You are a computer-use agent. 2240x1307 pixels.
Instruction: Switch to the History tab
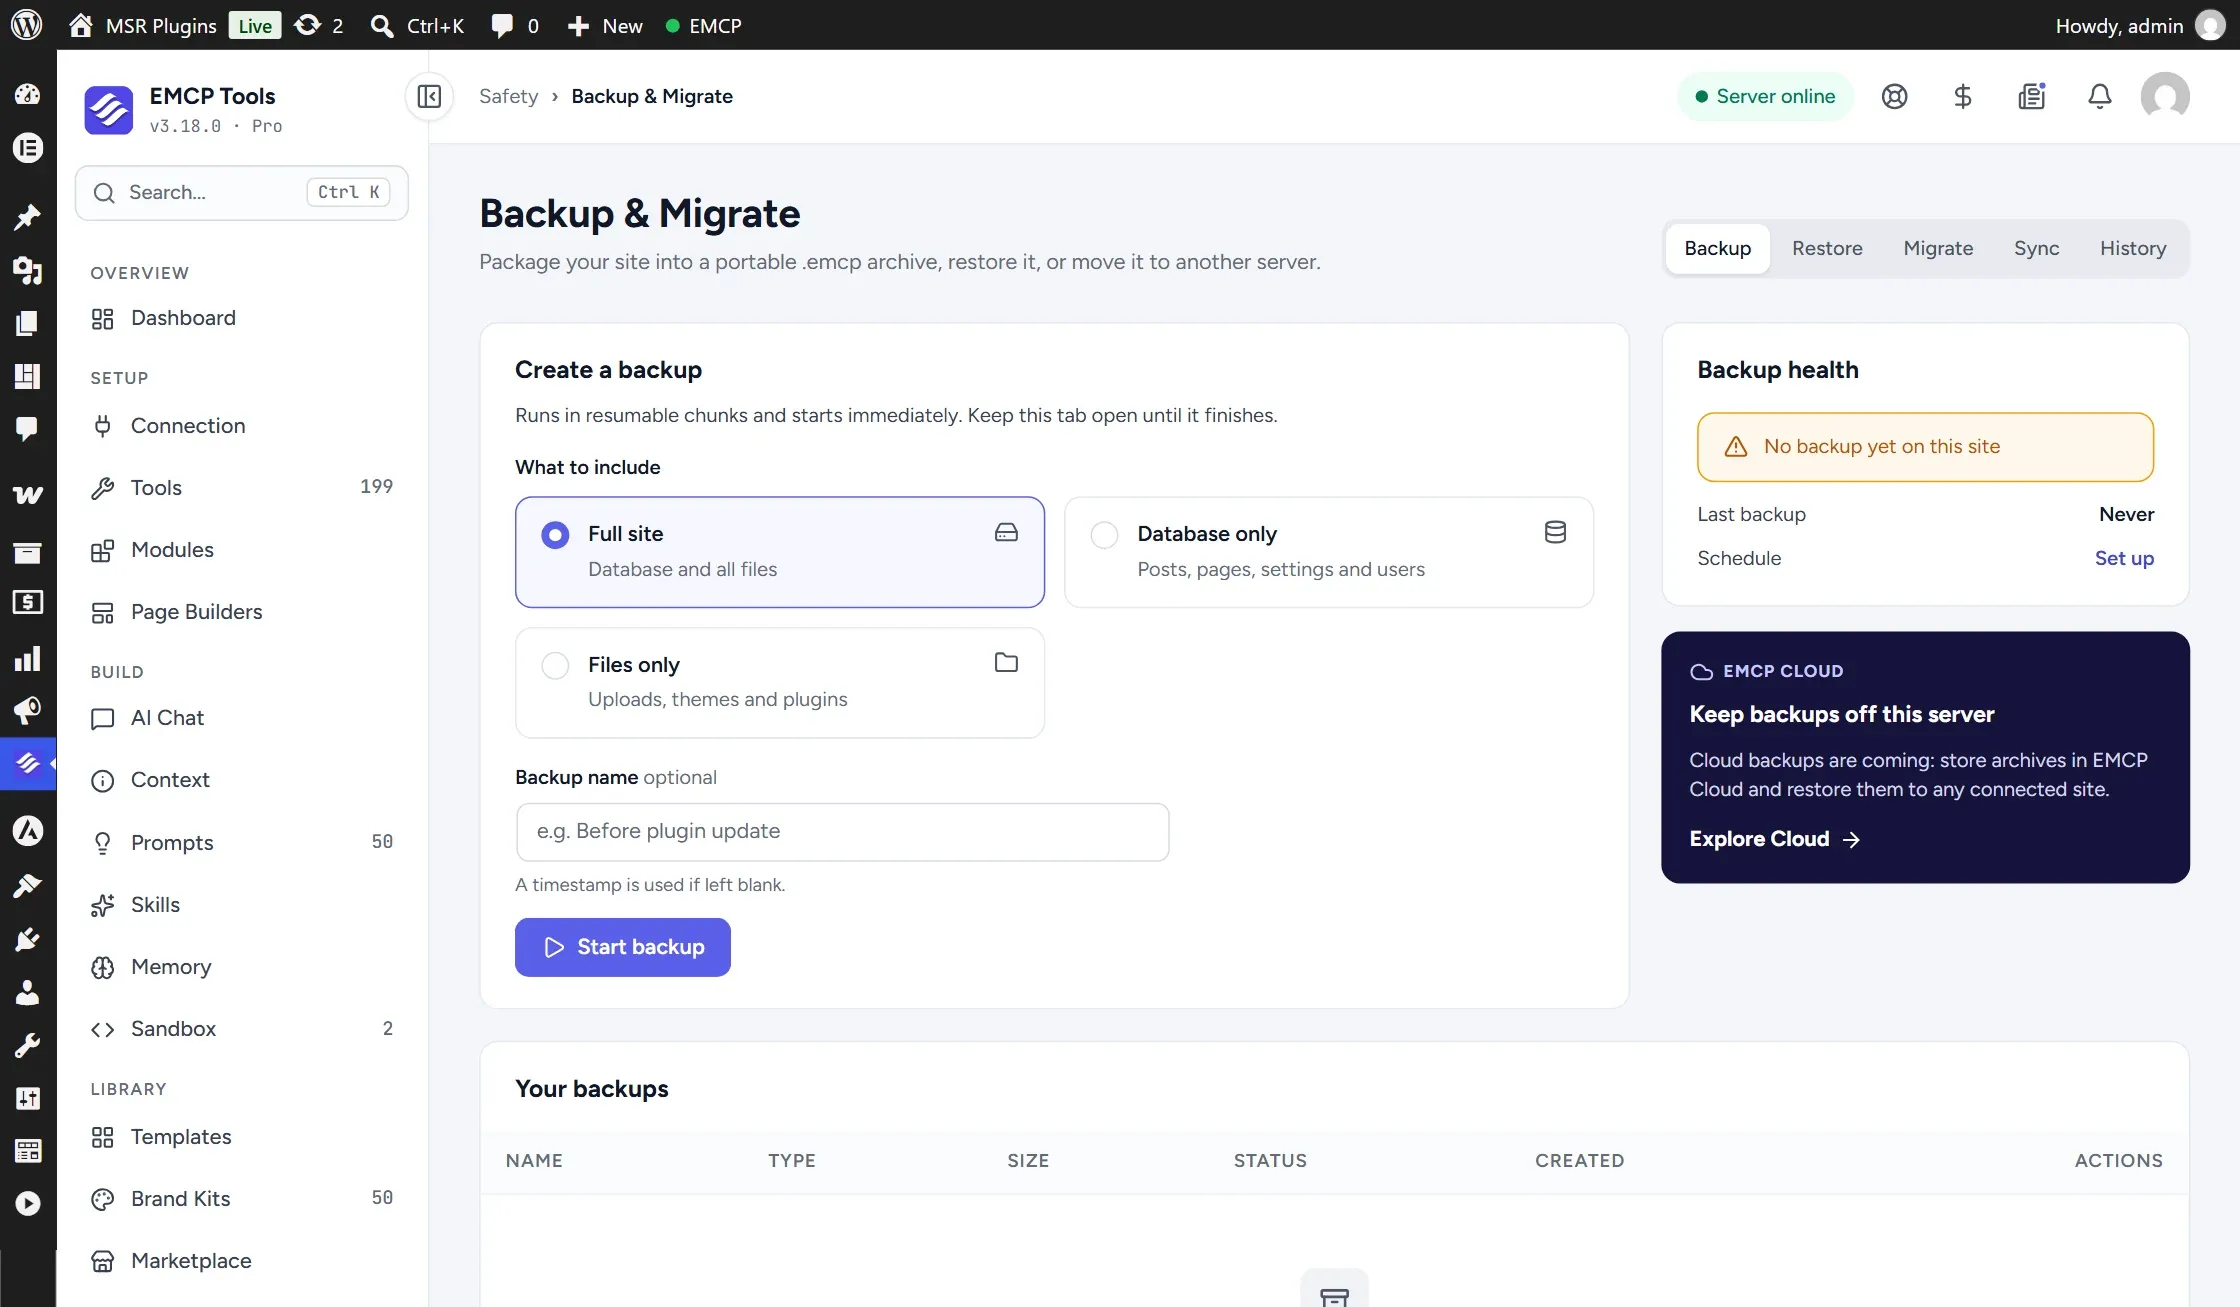pyautogui.click(x=2133, y=248)
